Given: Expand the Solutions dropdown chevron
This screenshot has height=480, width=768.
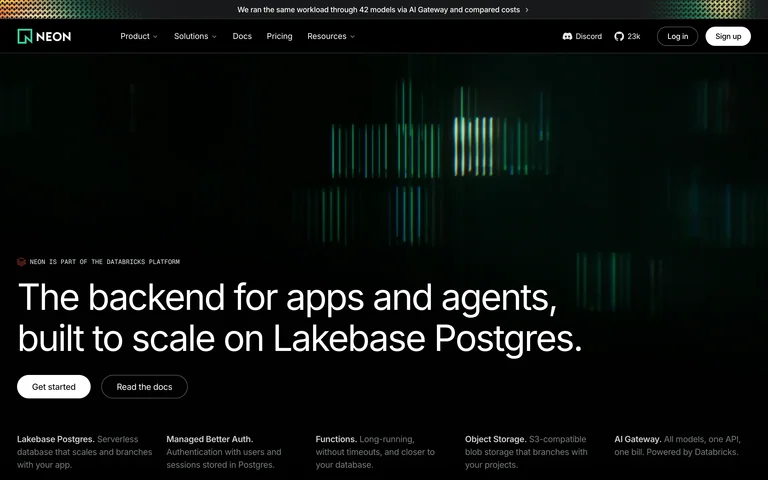Looking at the screenshot, I should pyautogui.click(x=214, y=37).
